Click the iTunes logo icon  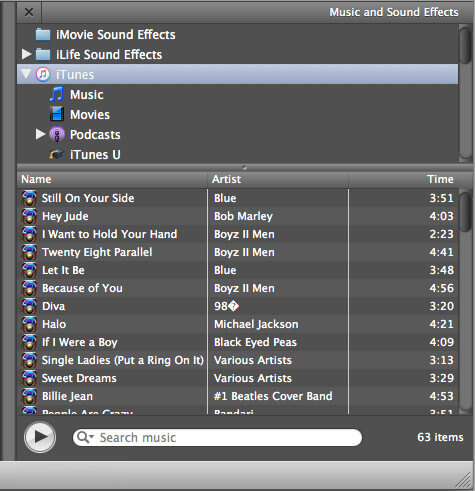[43, 74]
